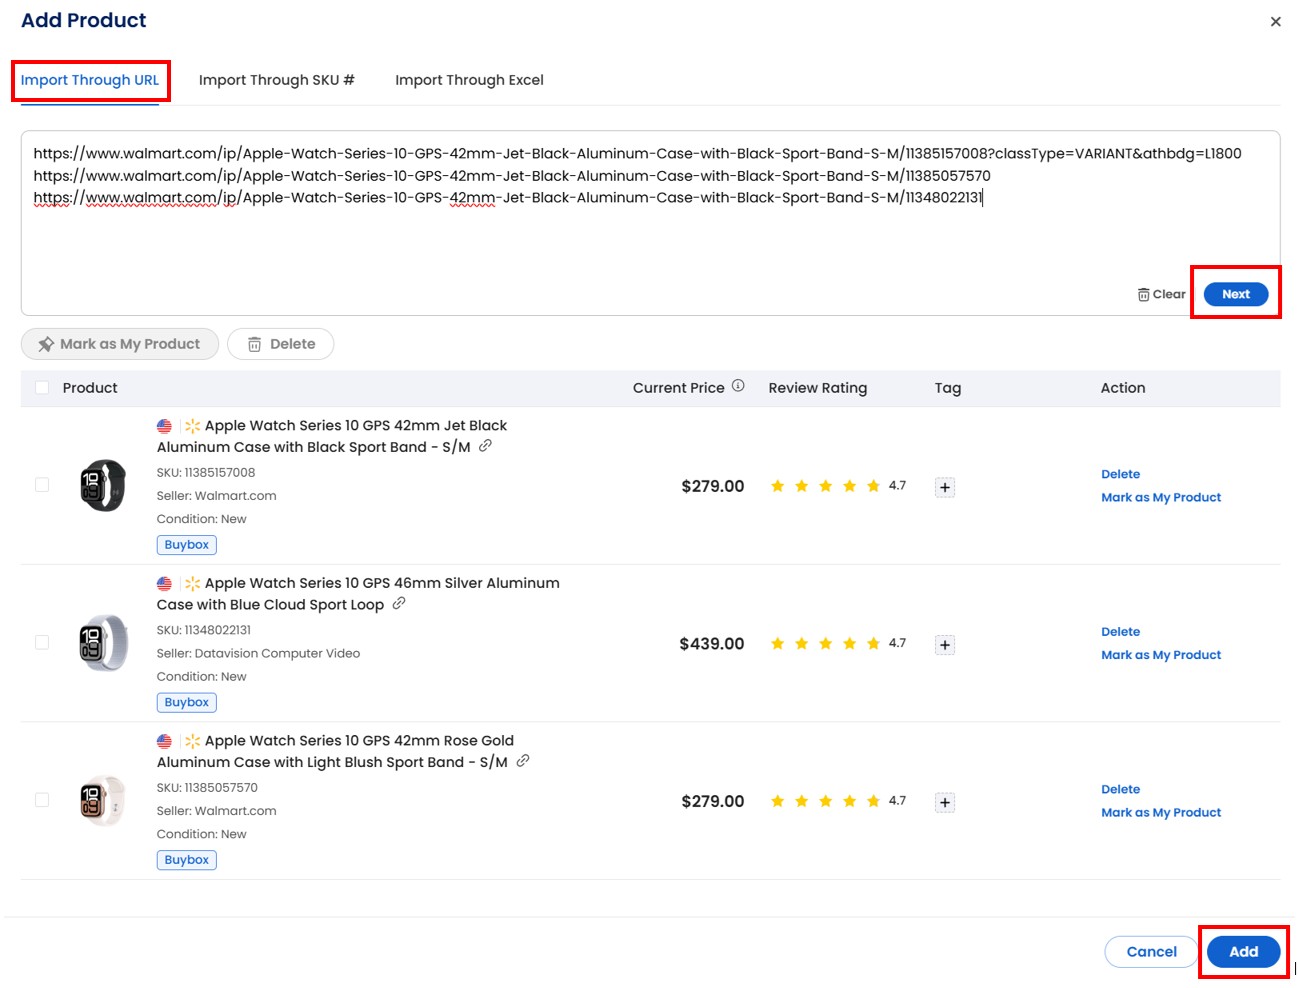Switch to Import Through URL tab
Image resolution: width=1298 pixels, height=988 pixels.
pyautogui.click(x=90, y=80)
